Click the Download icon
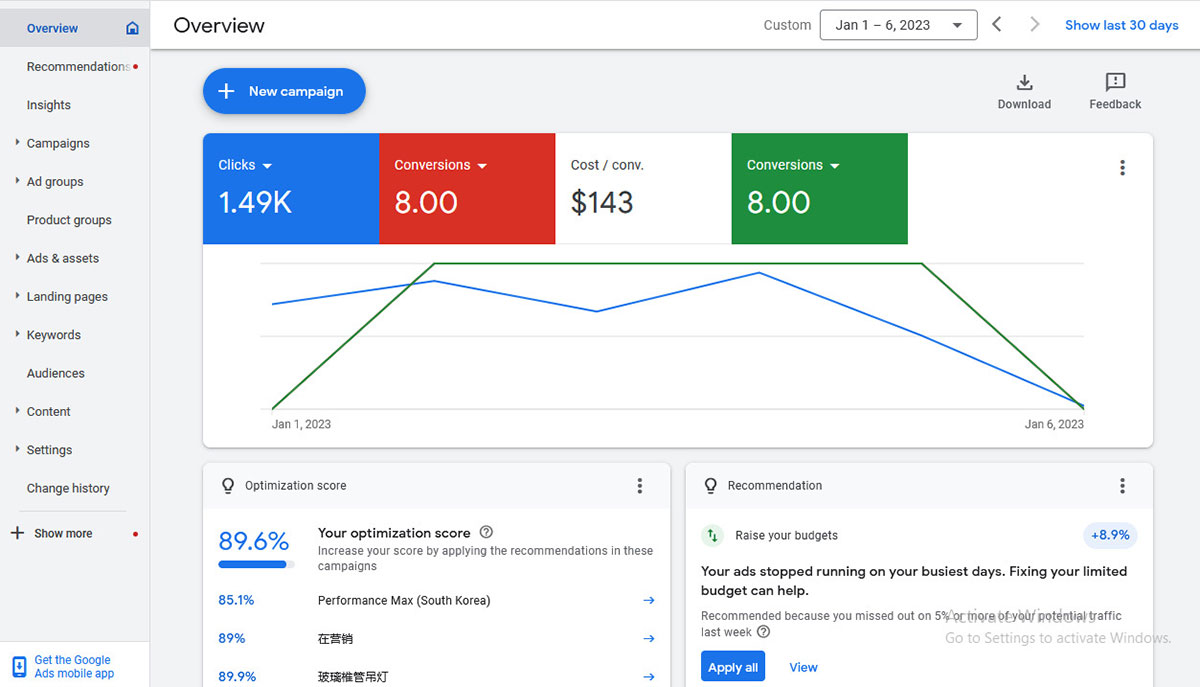The image size is (1200, 687). [1024, 83]
